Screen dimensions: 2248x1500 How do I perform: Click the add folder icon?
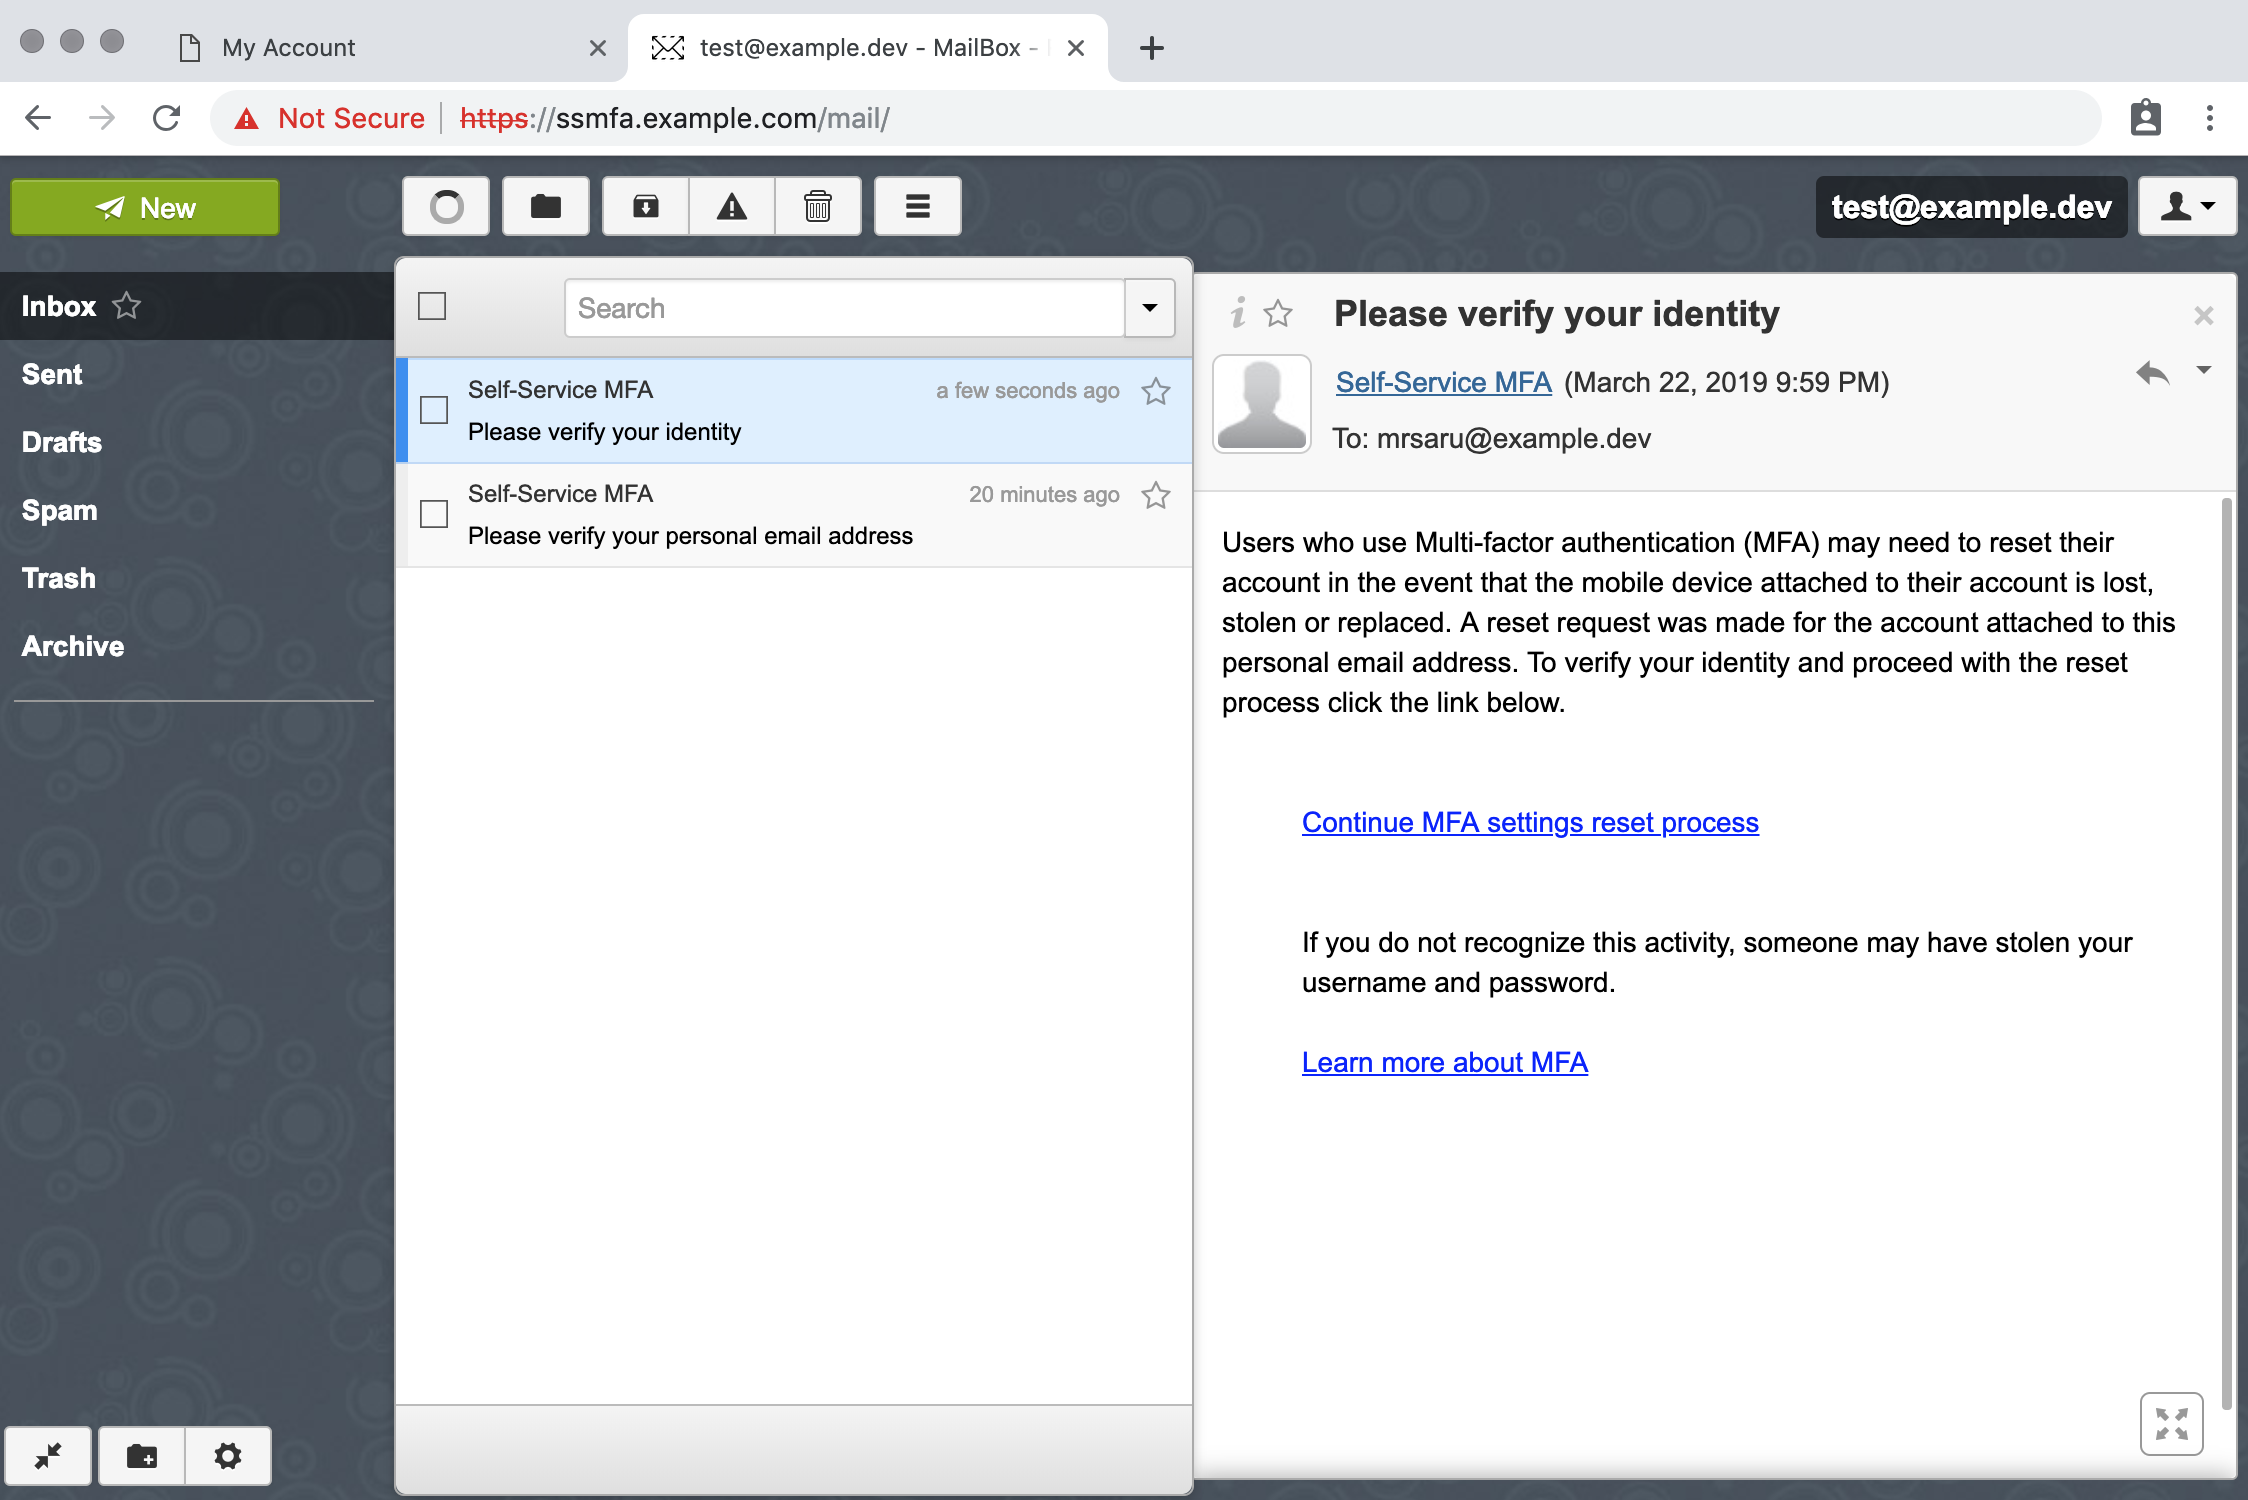point(142,1456)
